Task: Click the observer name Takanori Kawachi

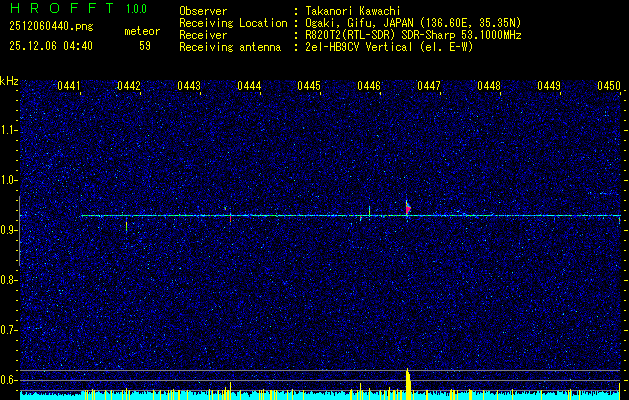Action: click(353, 11)
